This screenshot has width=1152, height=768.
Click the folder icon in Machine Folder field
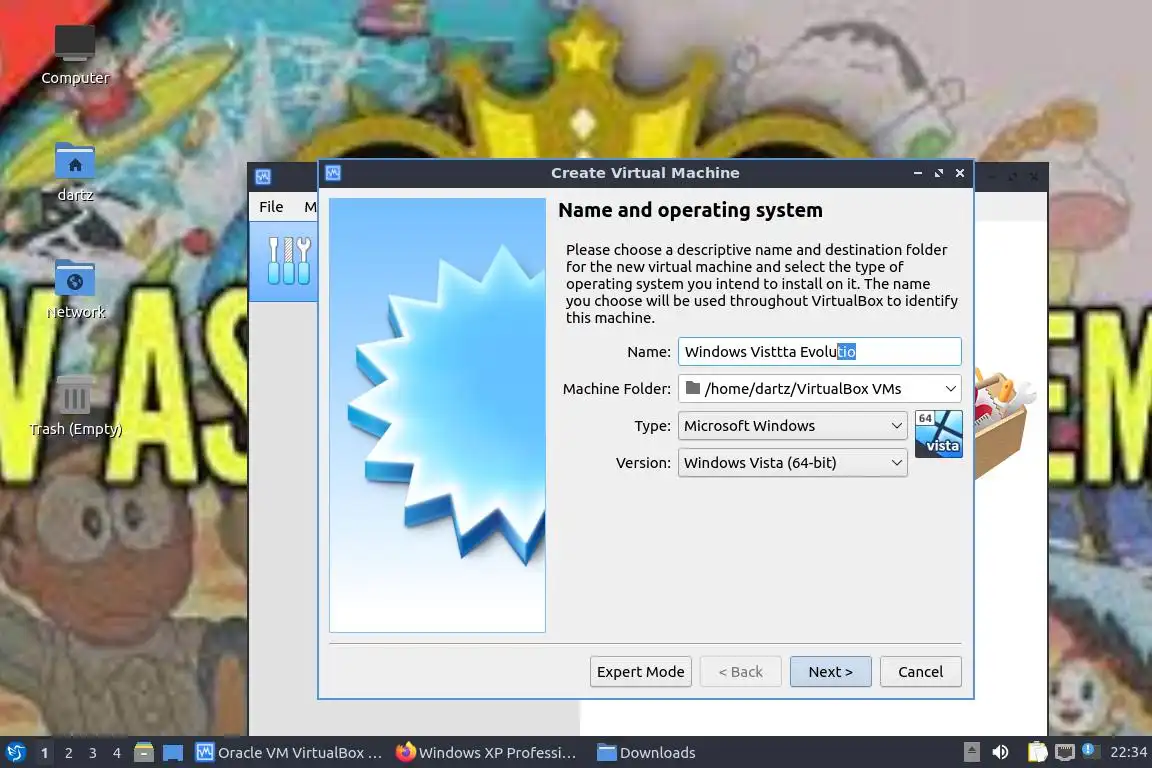(x=692, y=387)
